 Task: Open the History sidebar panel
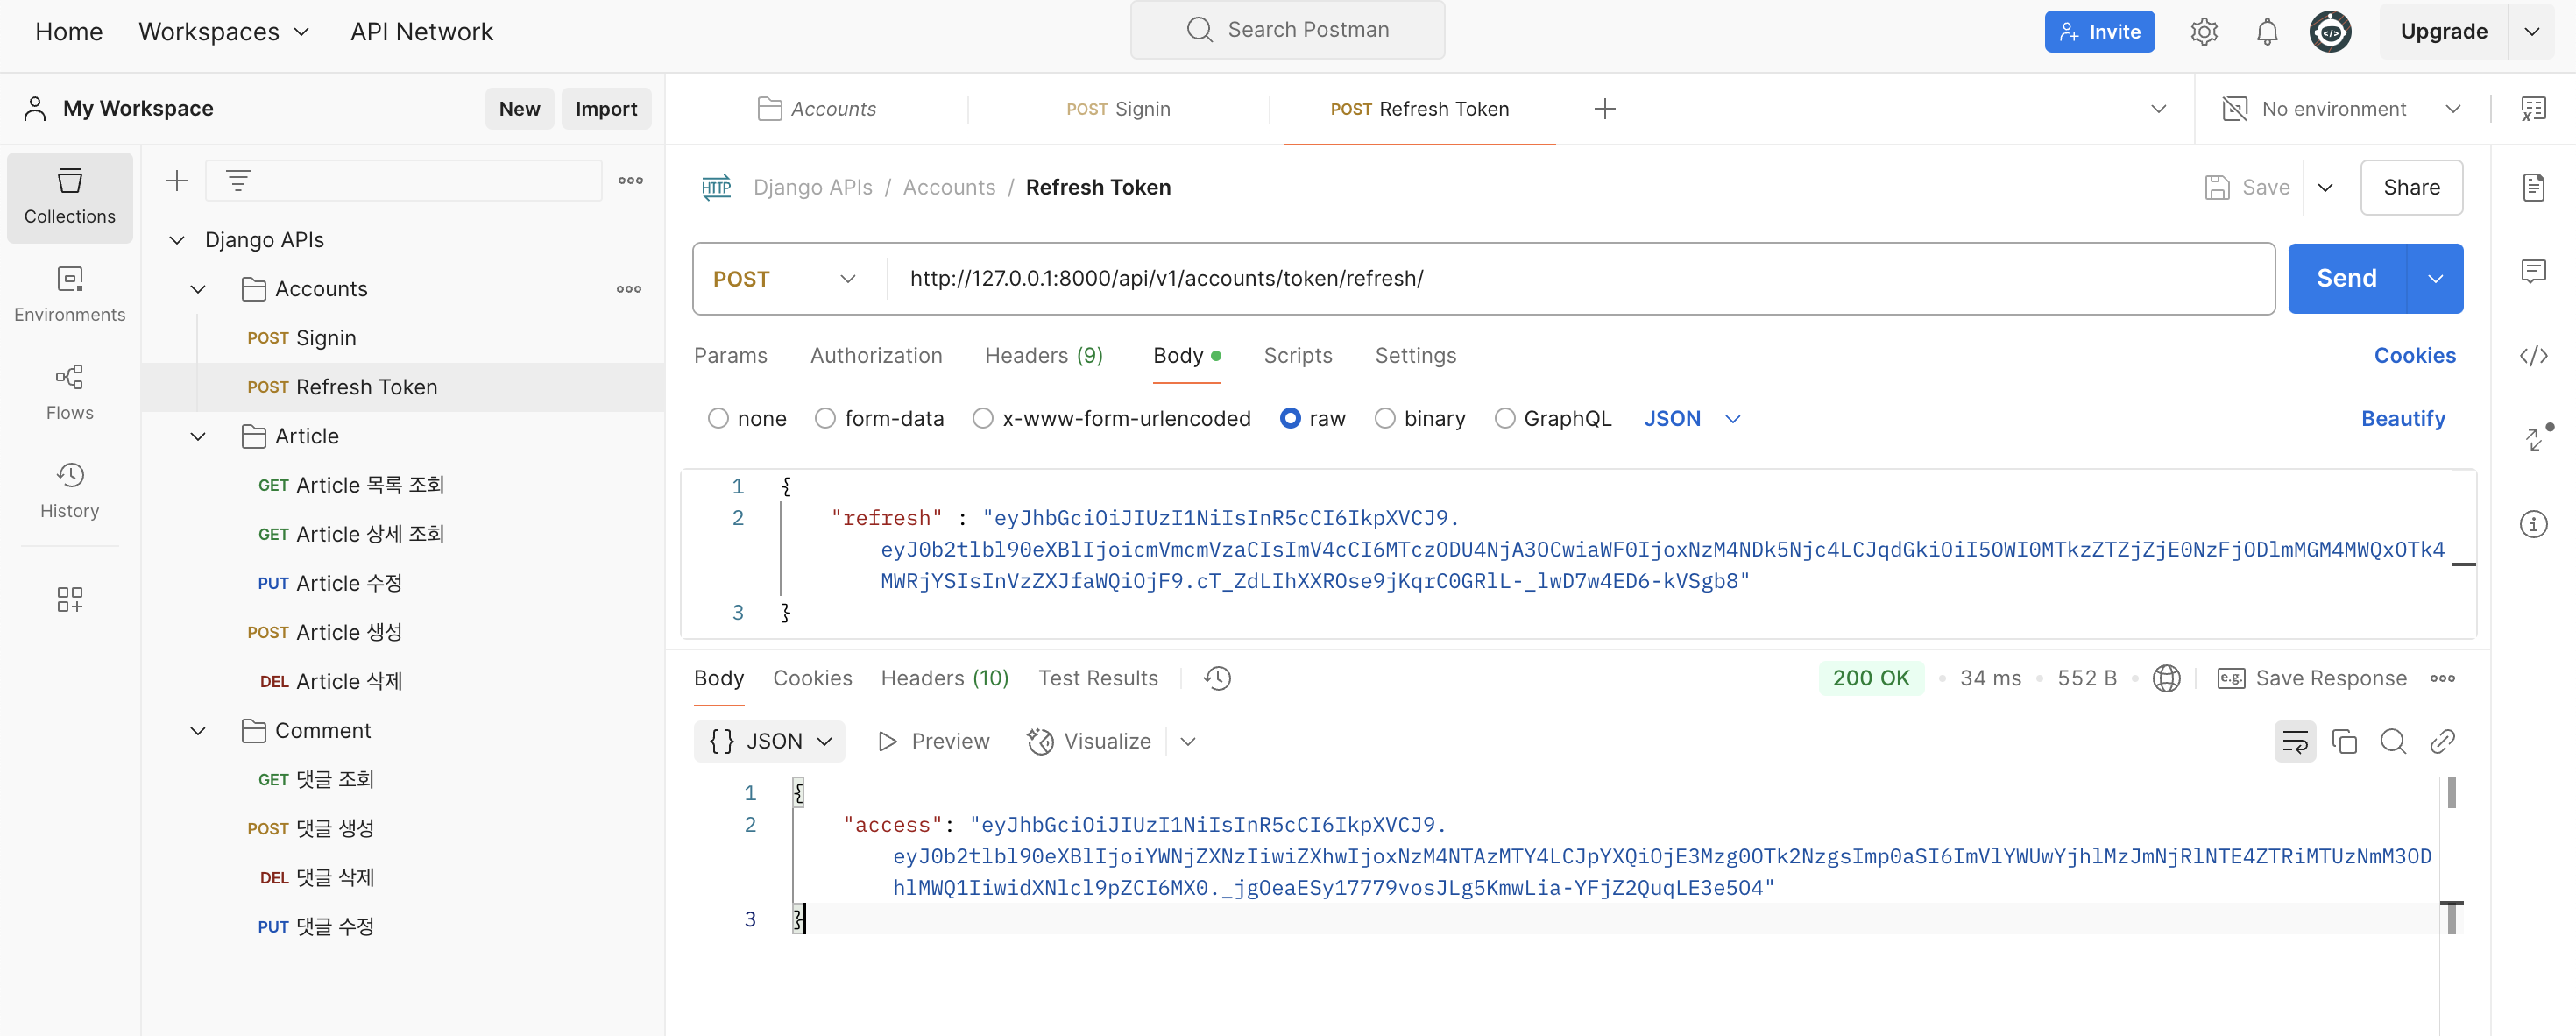coord(69,490)
